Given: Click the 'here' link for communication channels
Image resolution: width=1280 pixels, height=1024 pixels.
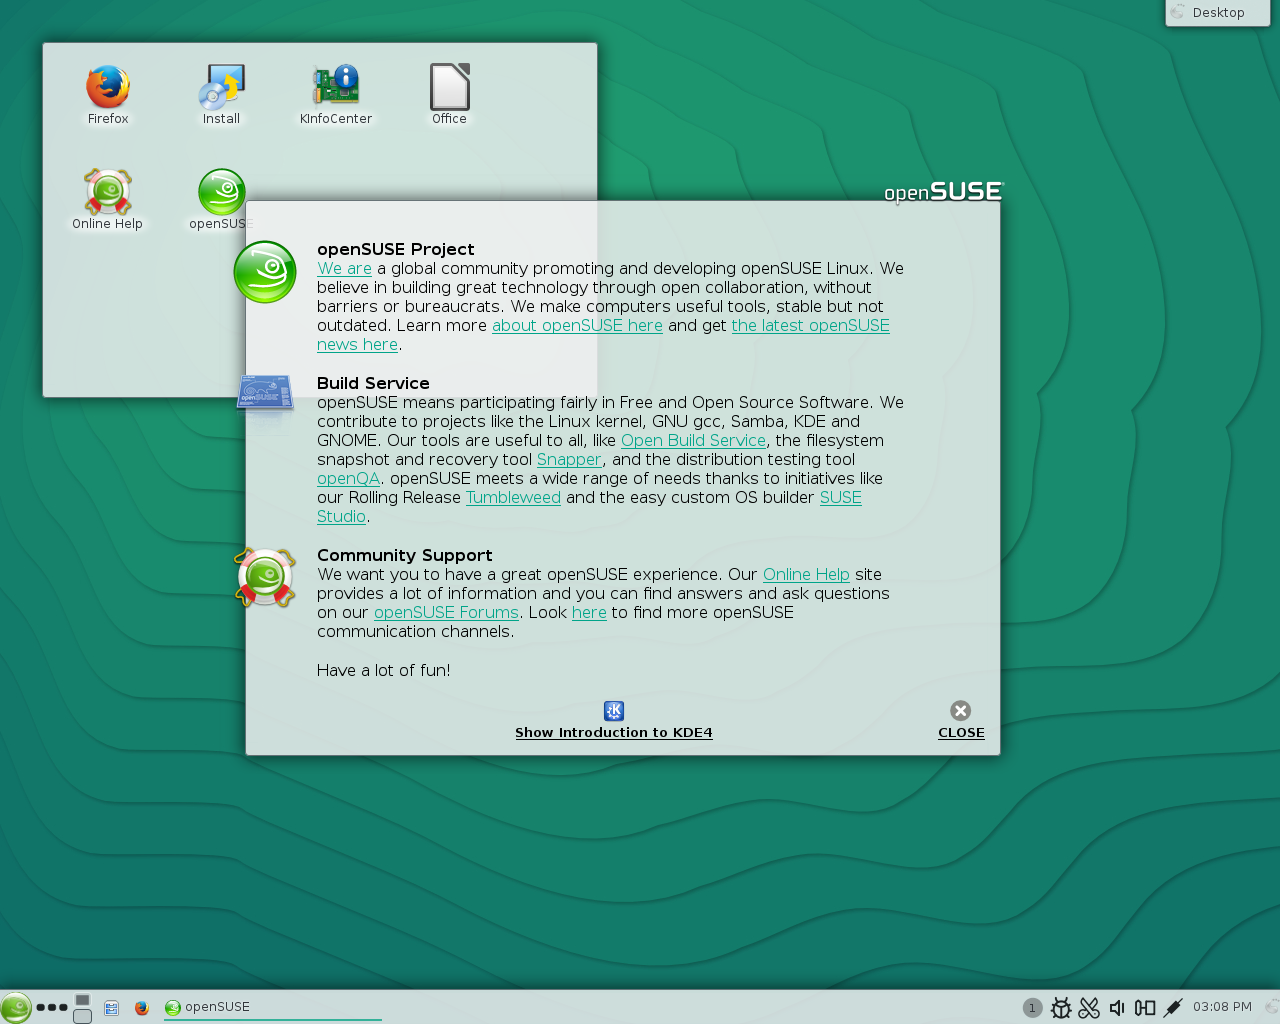Looking at the screenshot, I should tap(589, 612).
